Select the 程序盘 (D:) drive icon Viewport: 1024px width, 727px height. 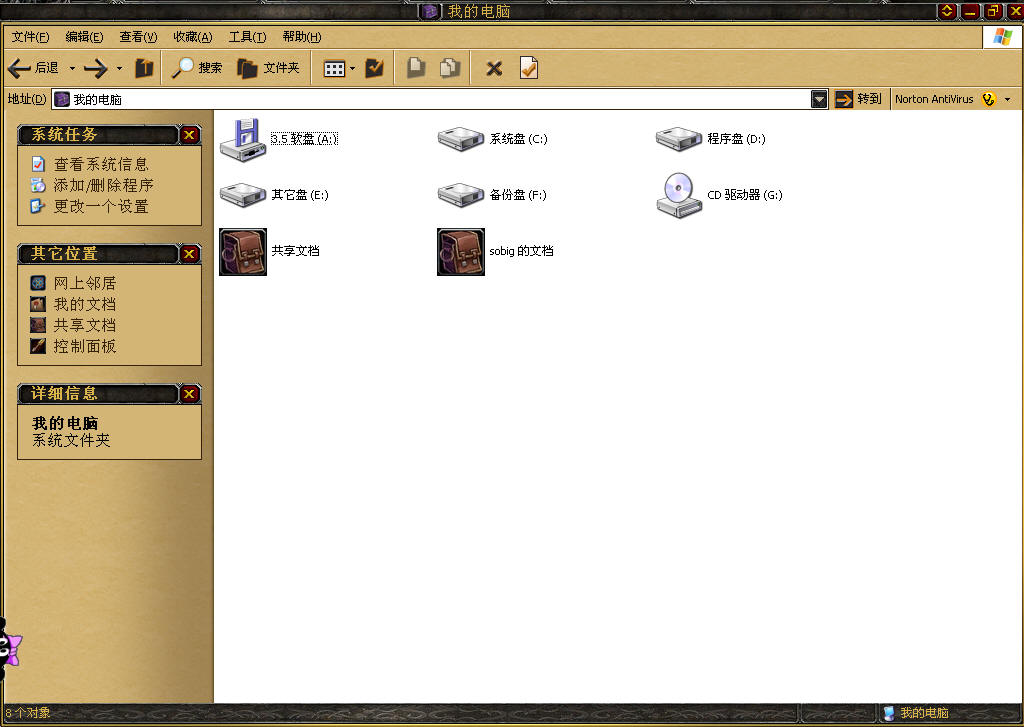679,138
